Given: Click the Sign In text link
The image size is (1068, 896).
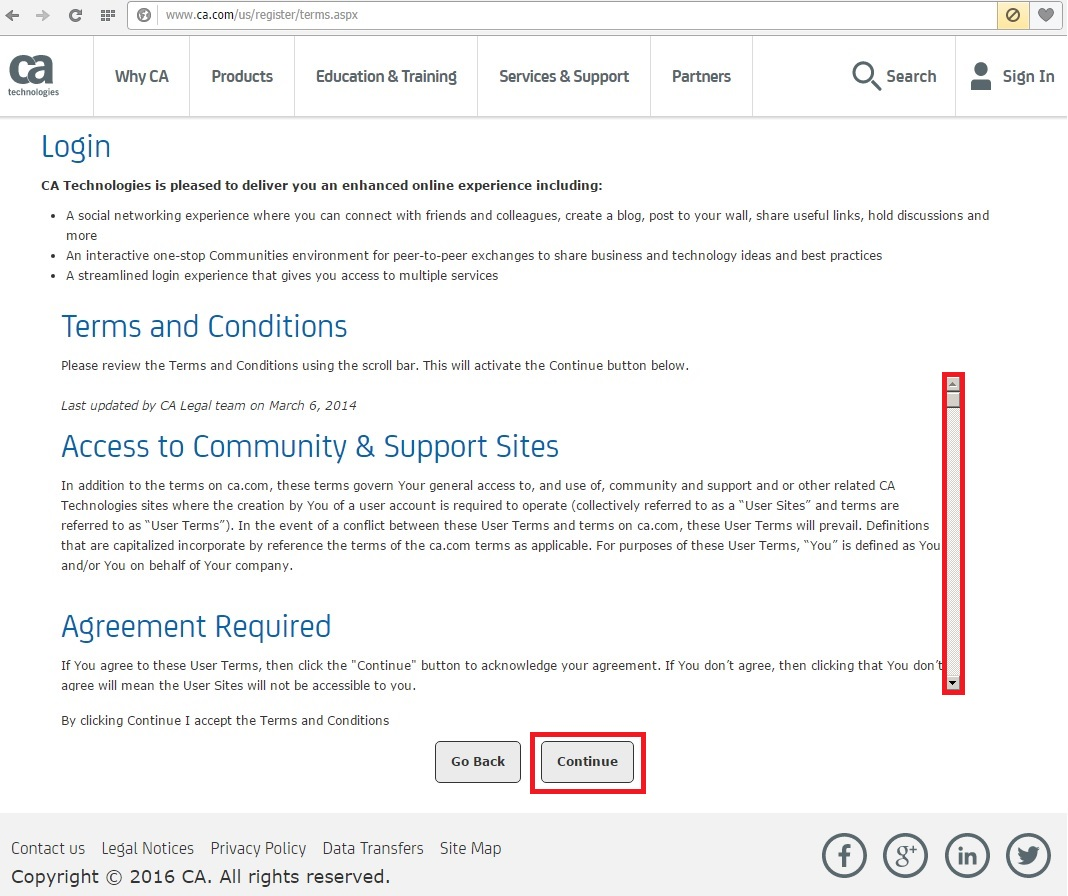Looking at the screenshot, I should [x=1028, y=76].
